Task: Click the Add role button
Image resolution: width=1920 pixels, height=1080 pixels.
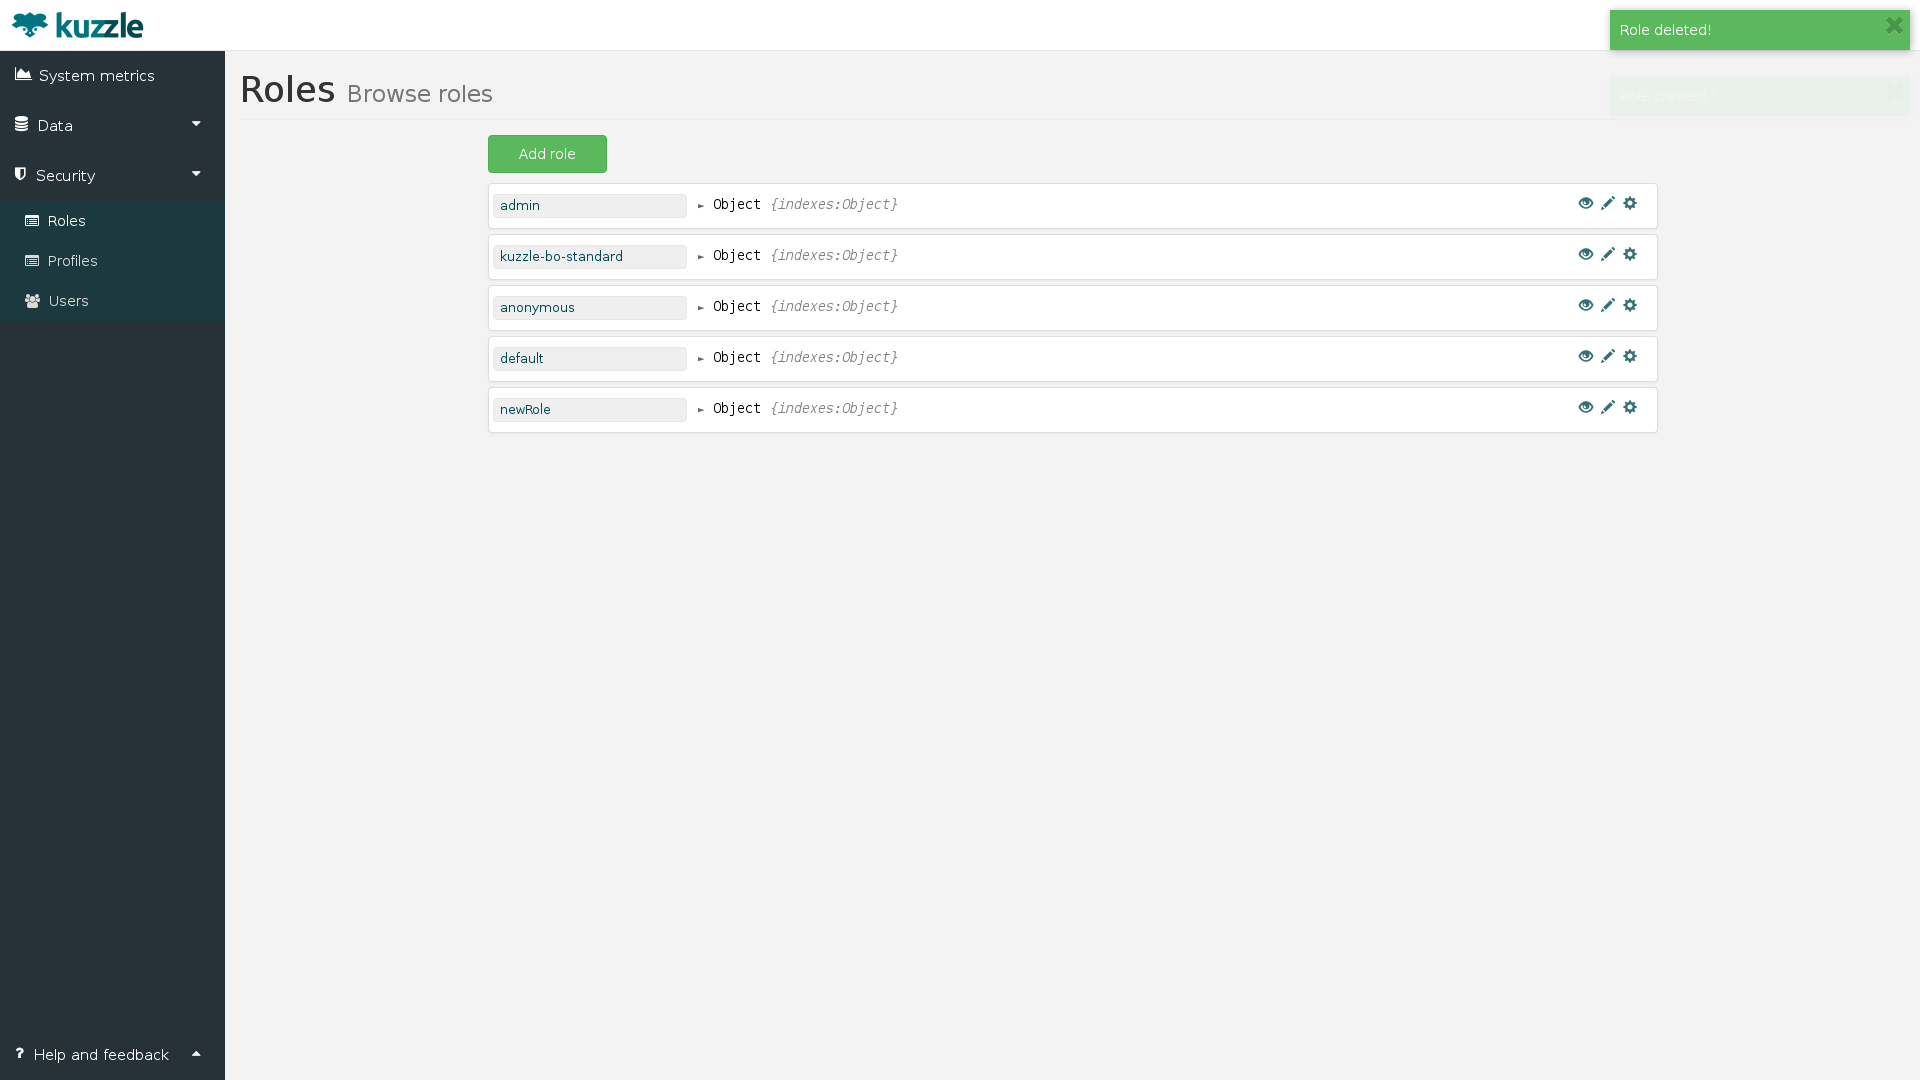Action: coord(547,154)
